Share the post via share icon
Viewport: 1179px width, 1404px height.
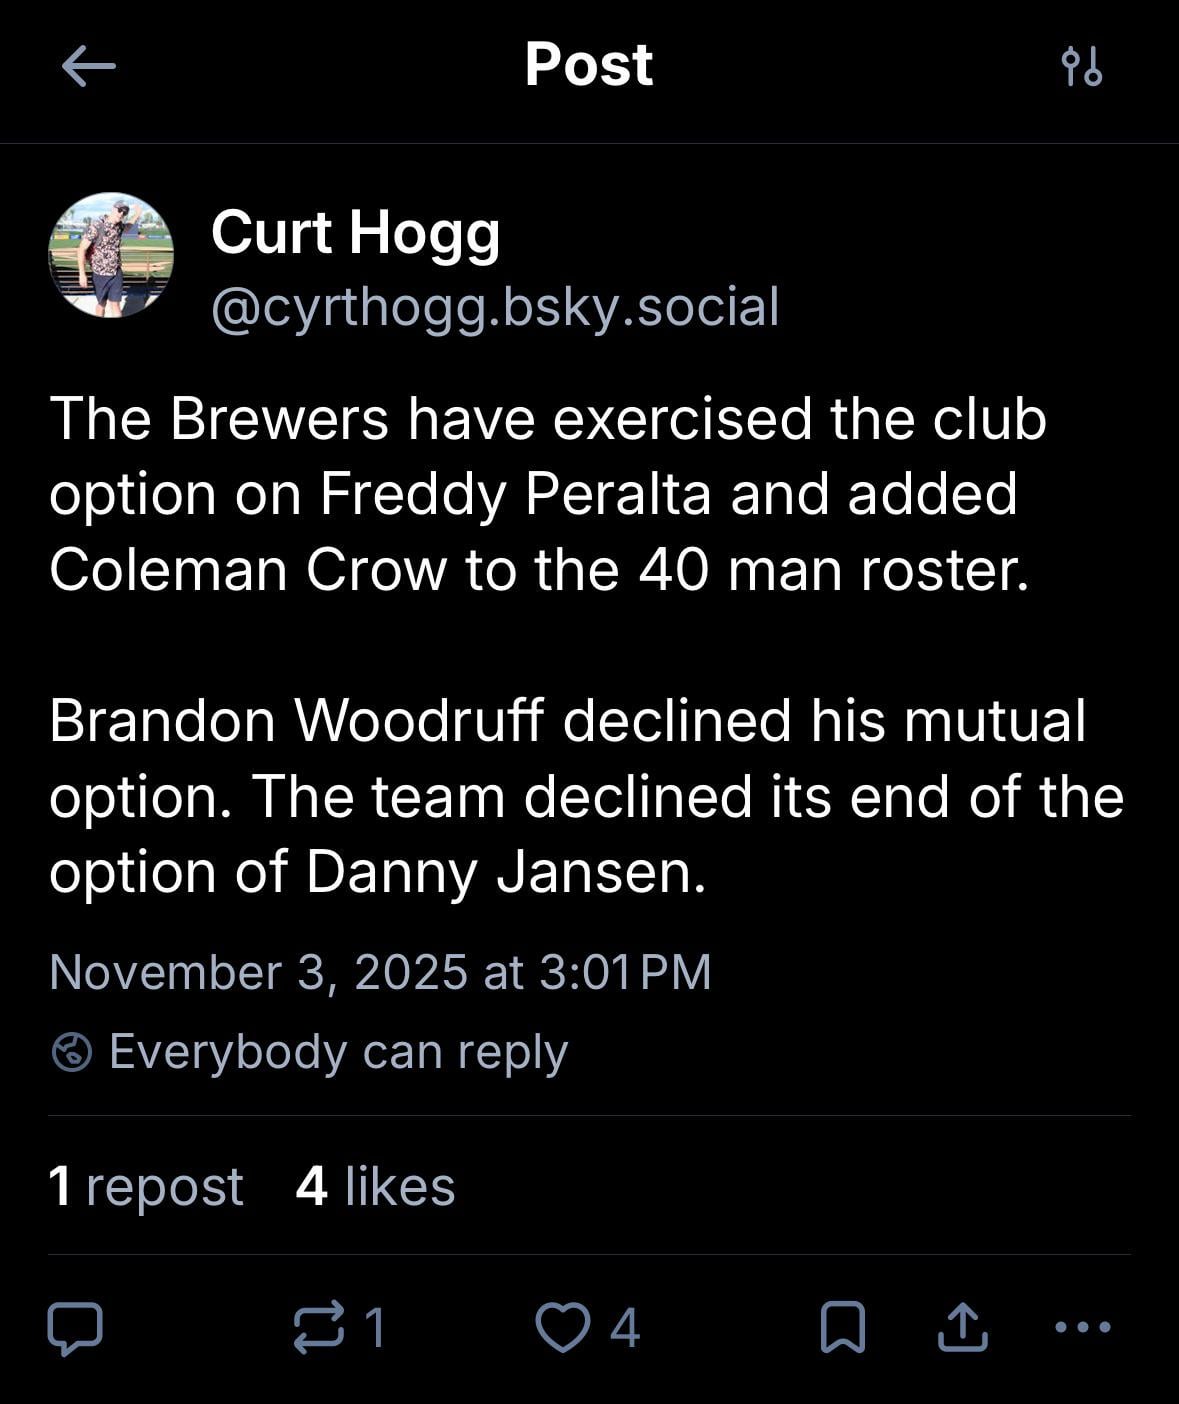click(x=962, y=1328)
